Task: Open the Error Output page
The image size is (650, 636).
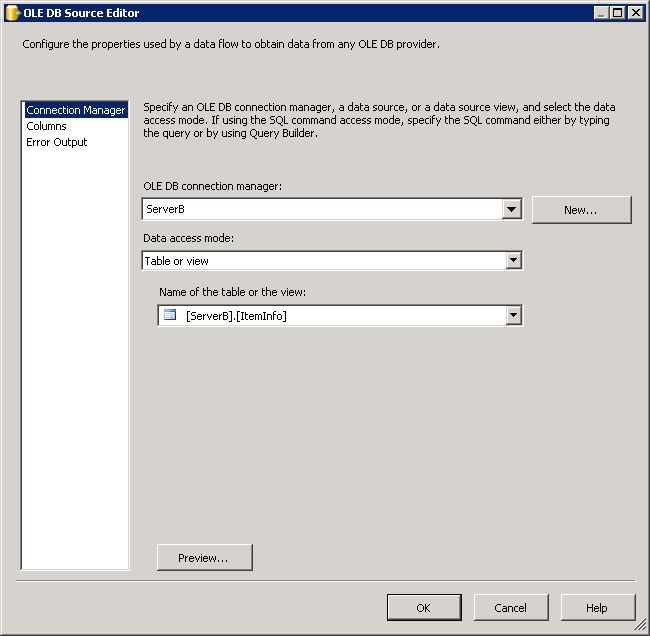Action: coord(57,142)
